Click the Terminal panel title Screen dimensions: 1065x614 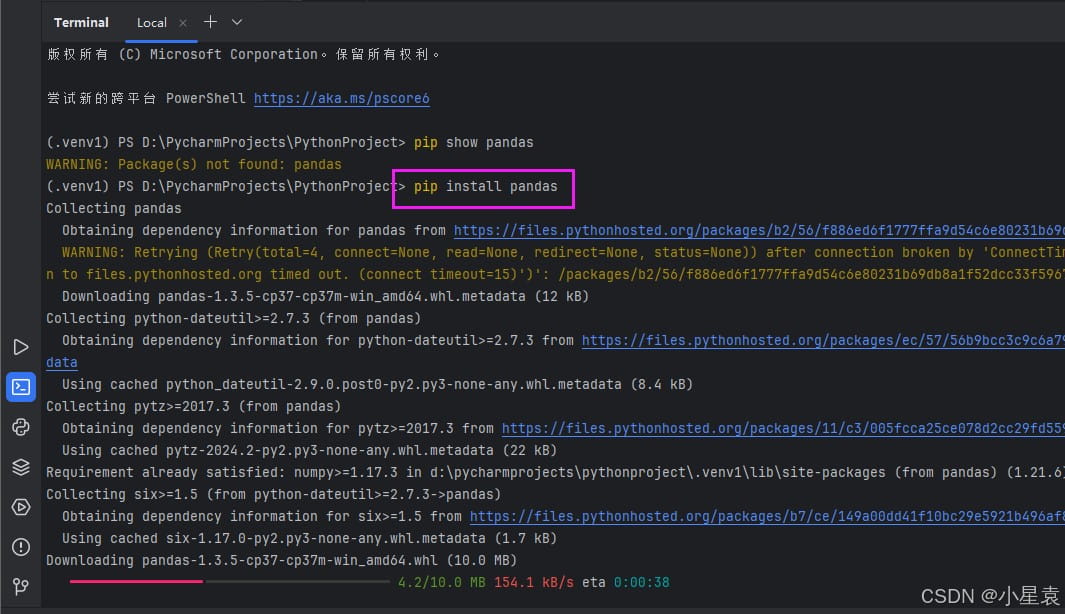point(82,22)
